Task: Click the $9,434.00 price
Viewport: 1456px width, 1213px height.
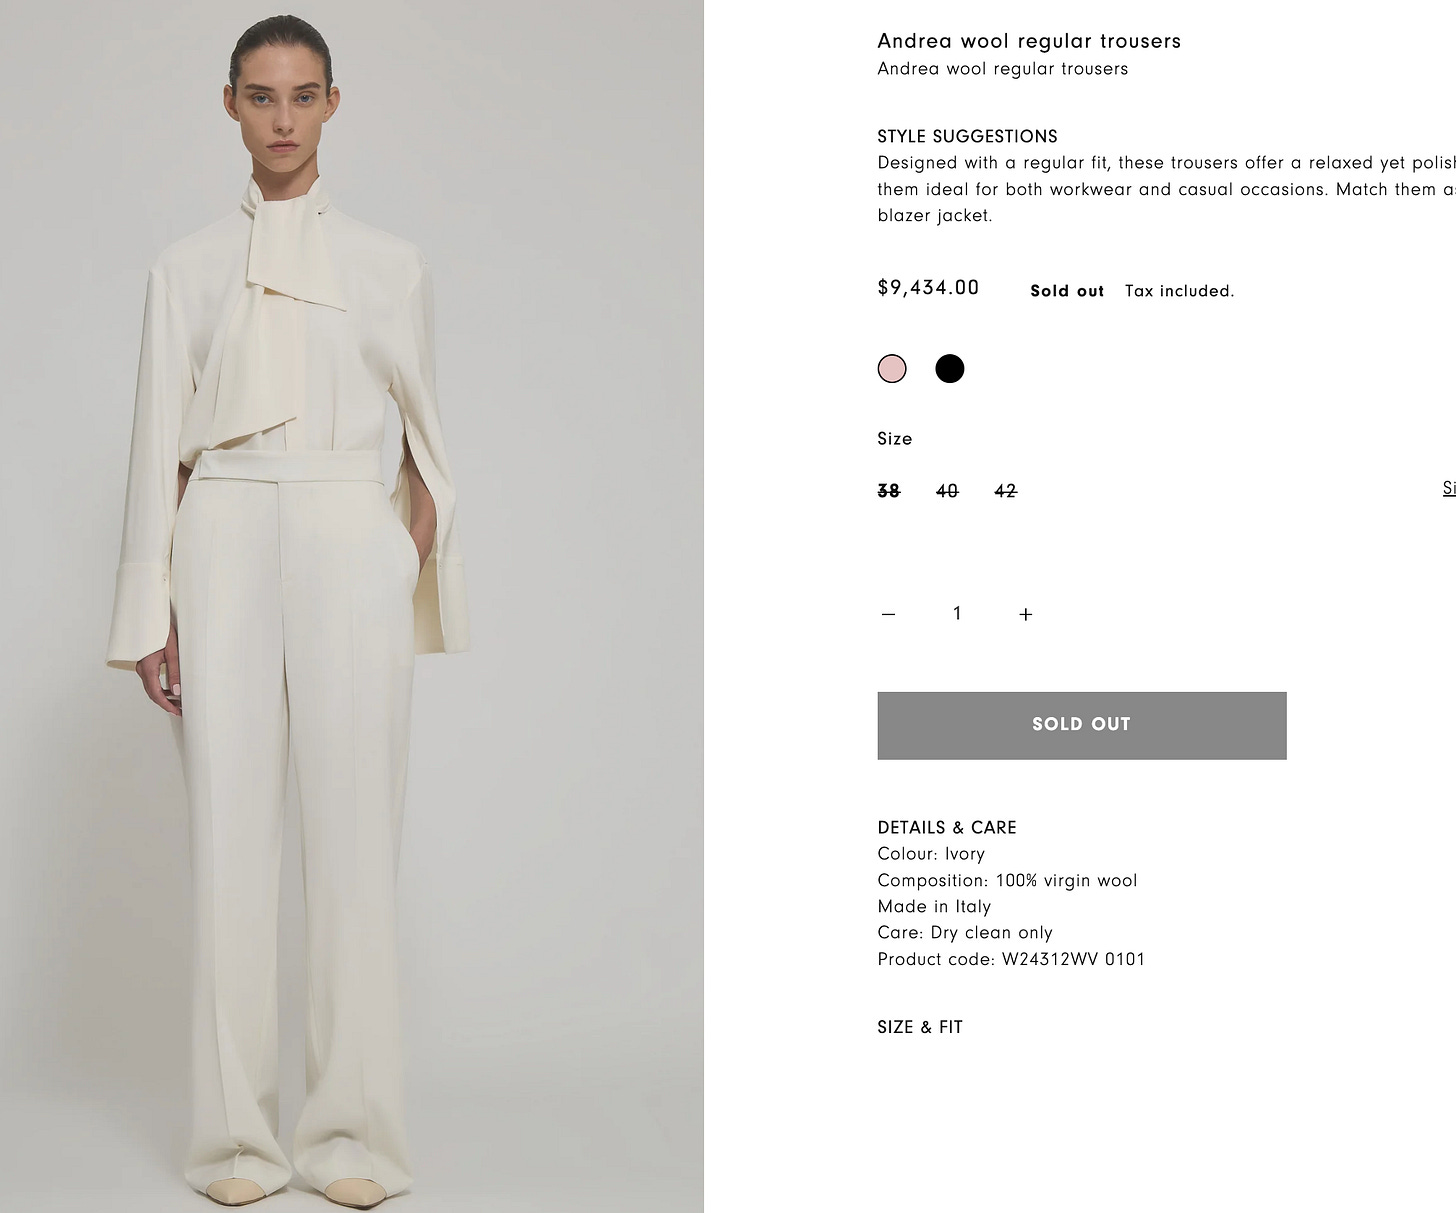Action: 928,288
